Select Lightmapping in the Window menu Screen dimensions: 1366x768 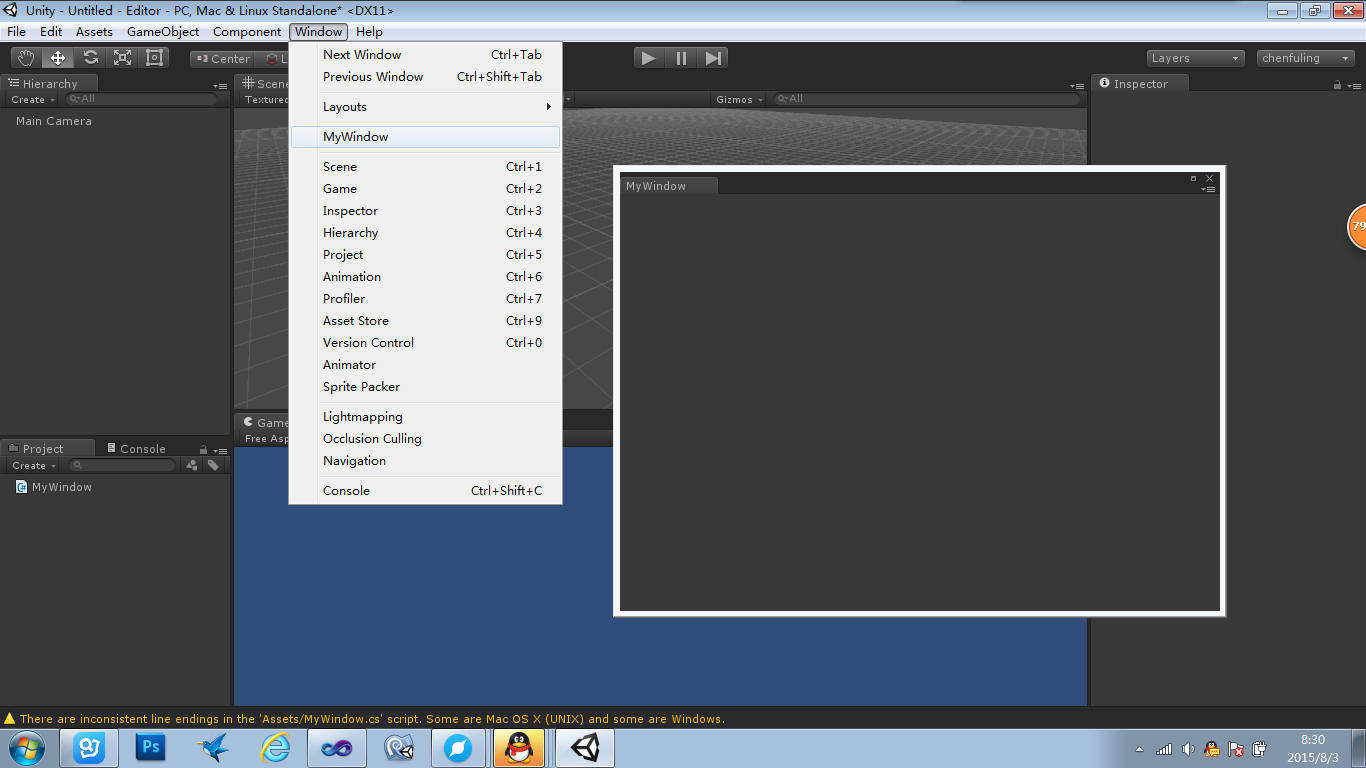tap(362, 416)
